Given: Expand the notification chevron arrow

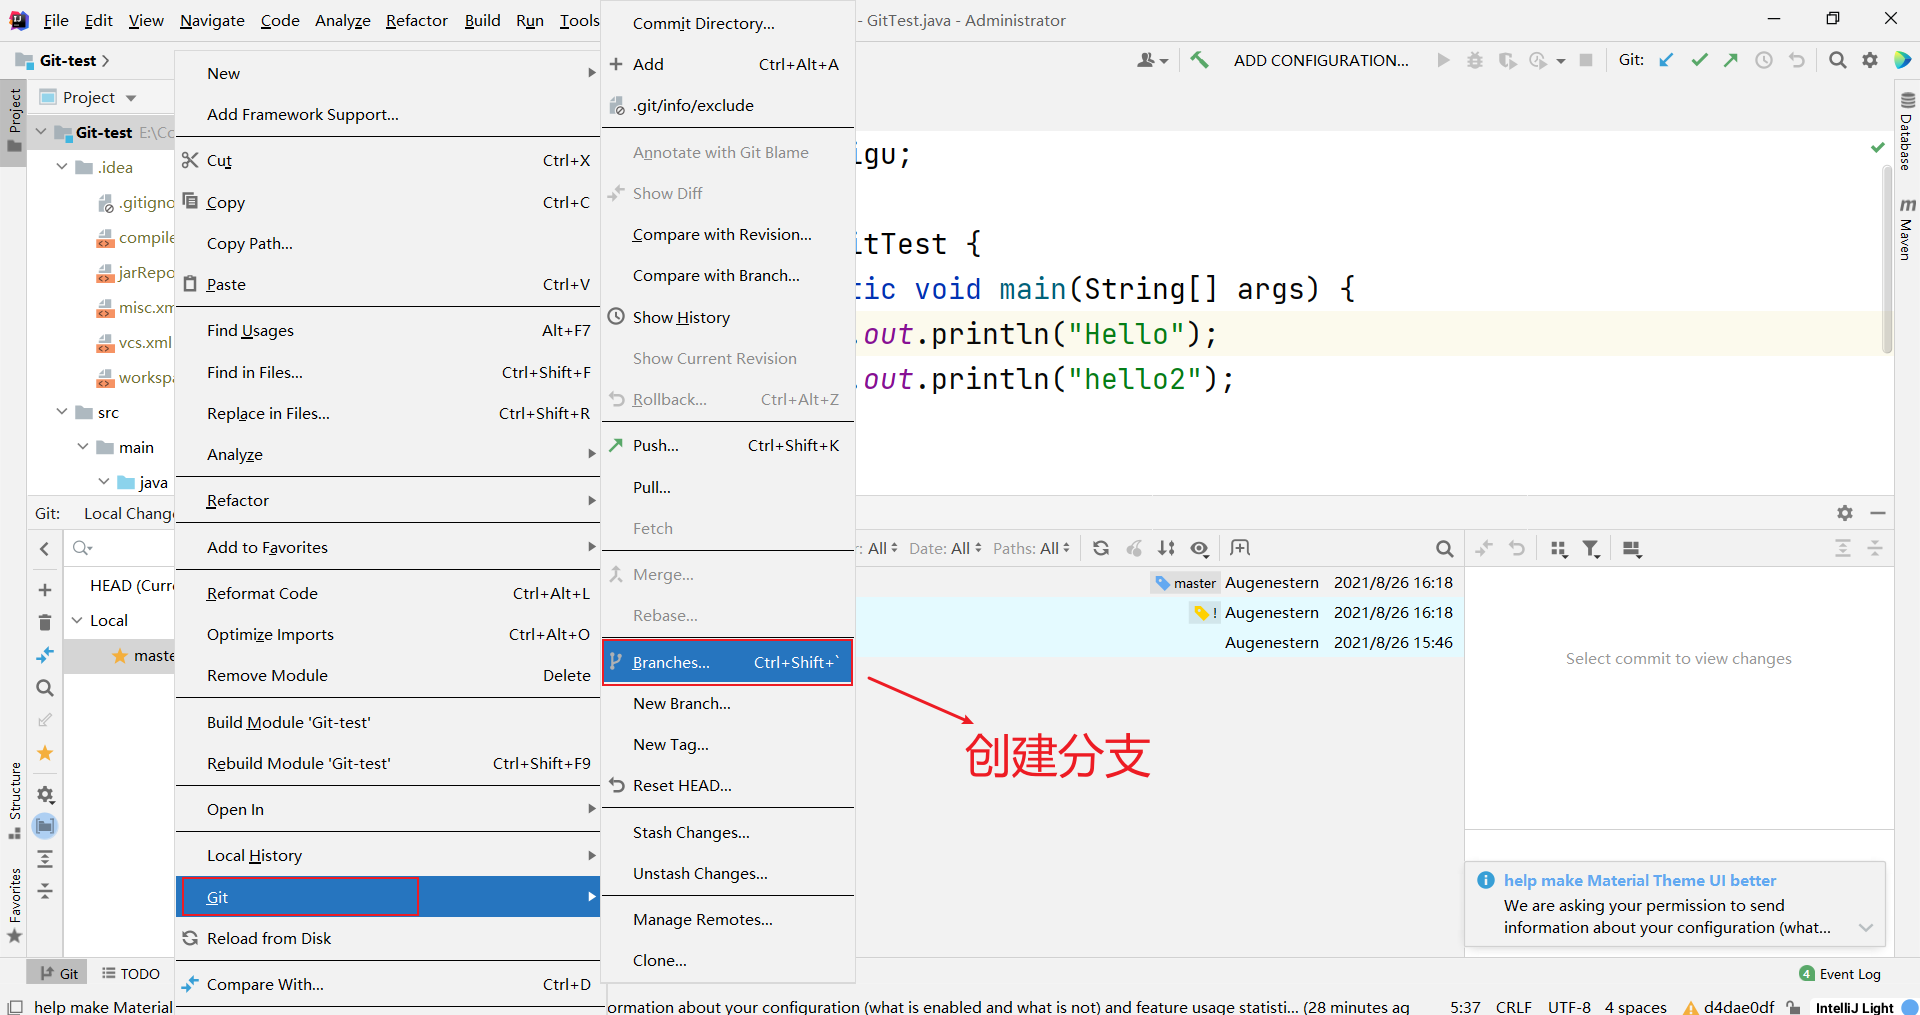Looking at the screenshot, I should (x=1865, y=927).
